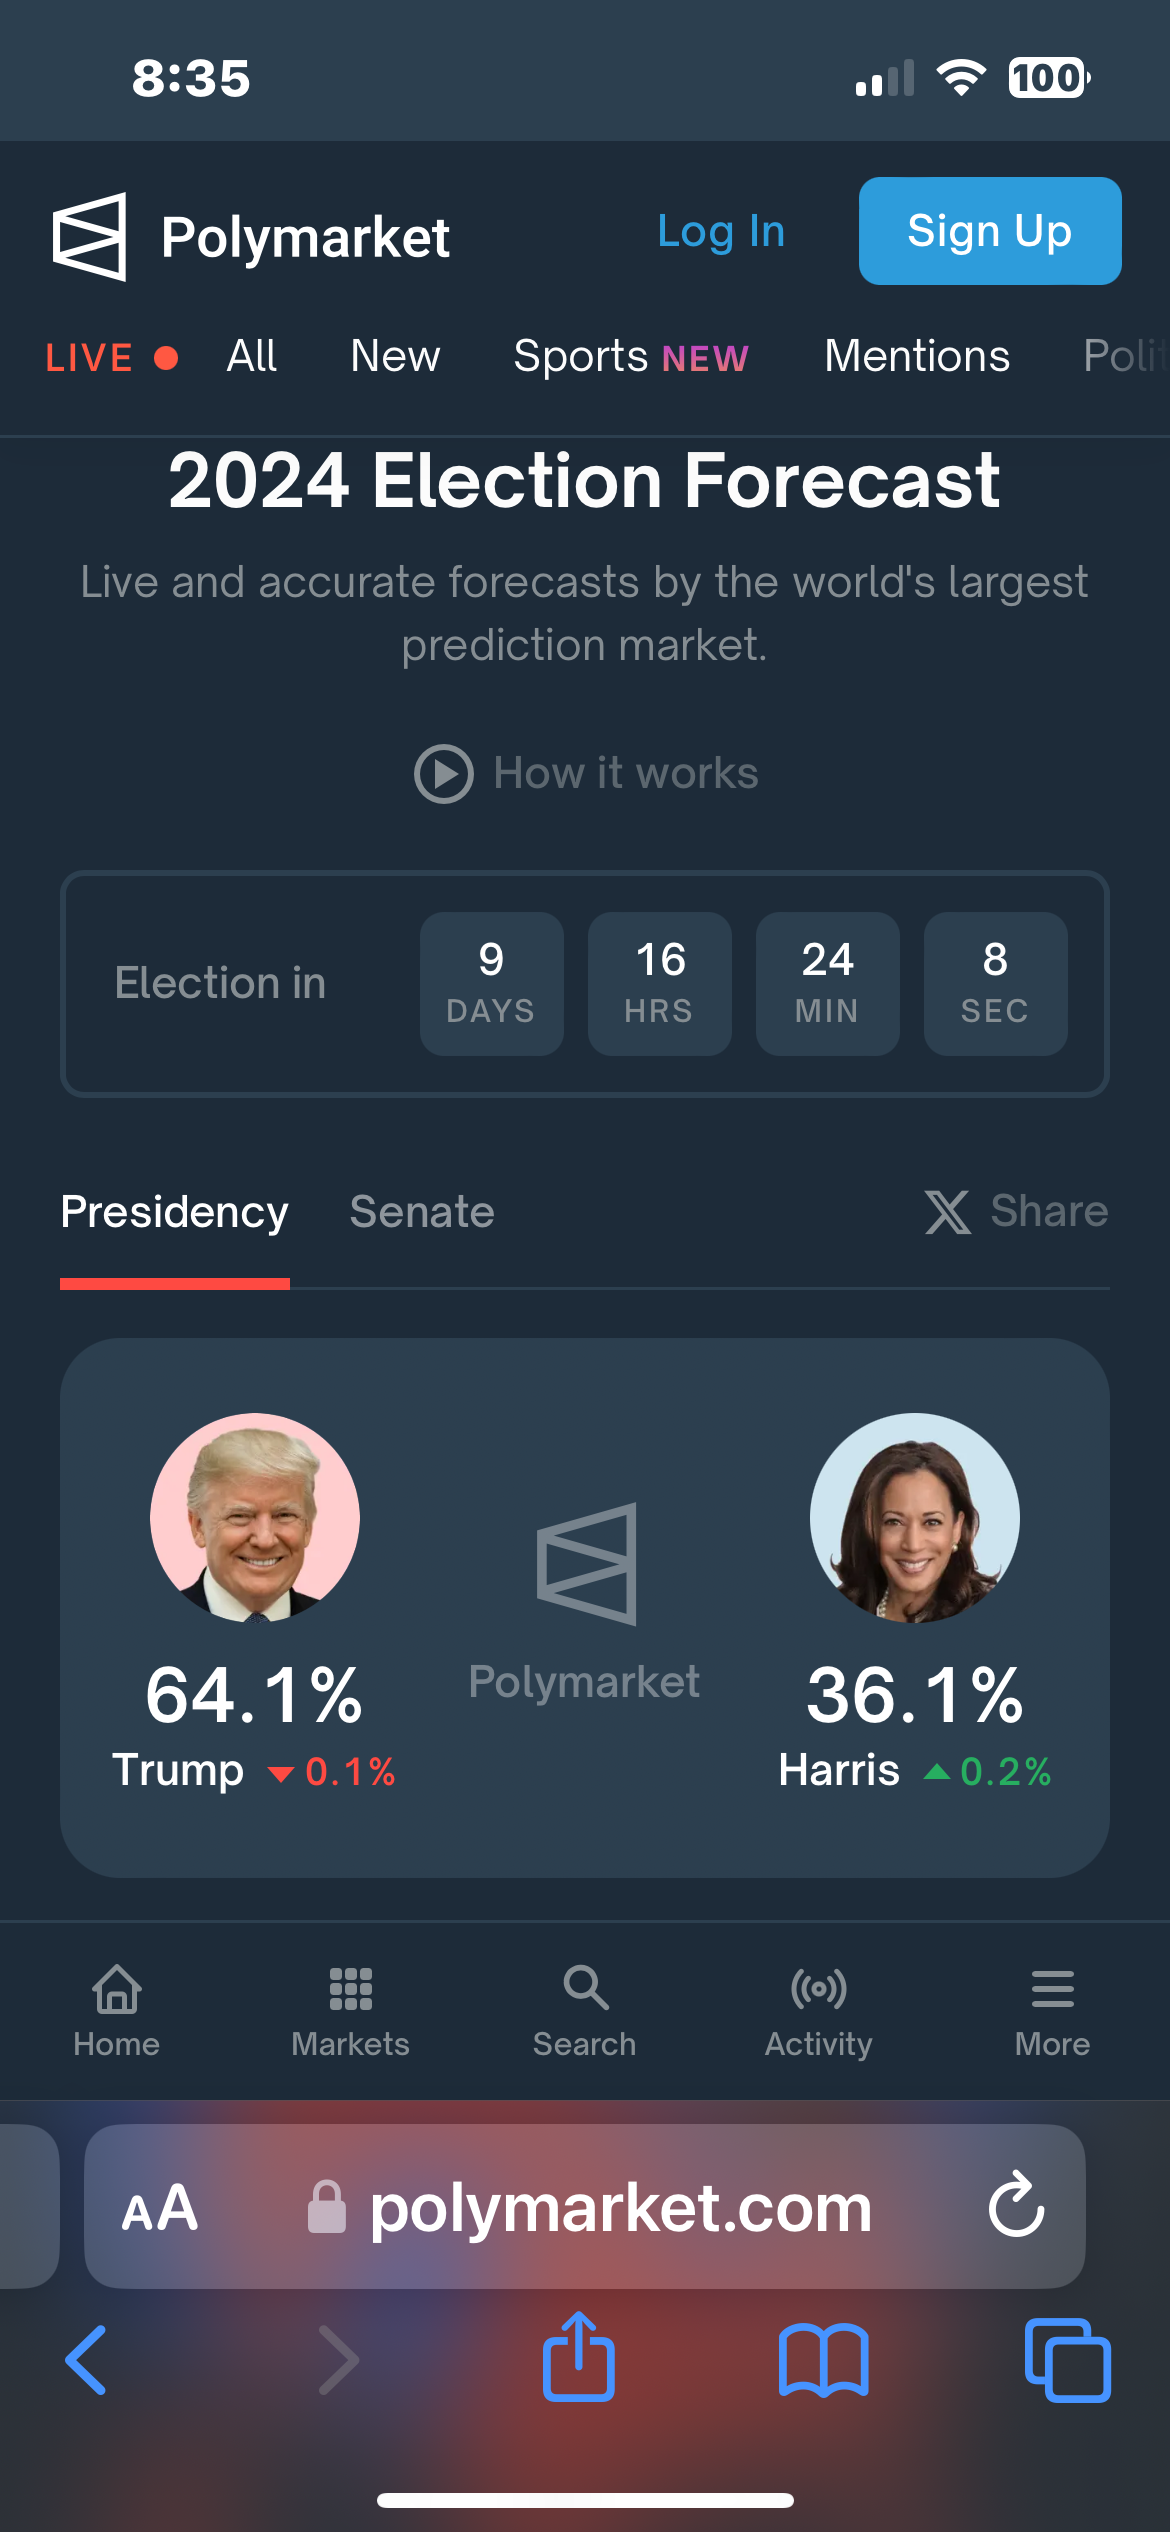Click the Log In link
1170x2532 pixels.
[721, 231]
